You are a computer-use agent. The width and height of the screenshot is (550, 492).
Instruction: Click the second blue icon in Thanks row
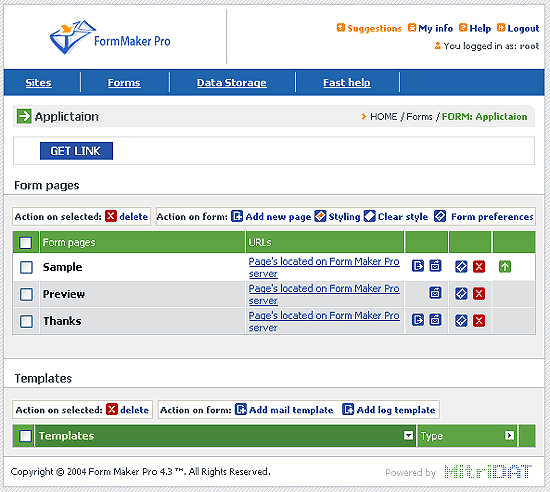(435, 320)
